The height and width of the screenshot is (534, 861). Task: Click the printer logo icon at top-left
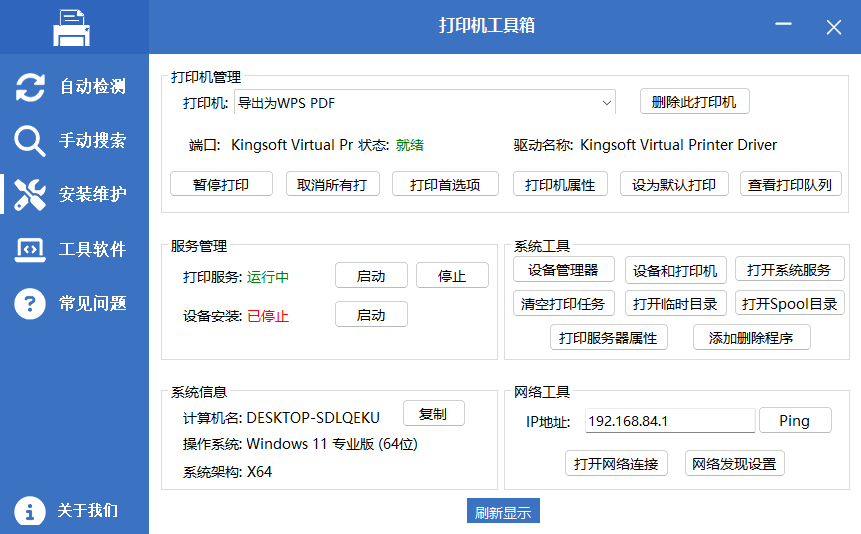72,27
